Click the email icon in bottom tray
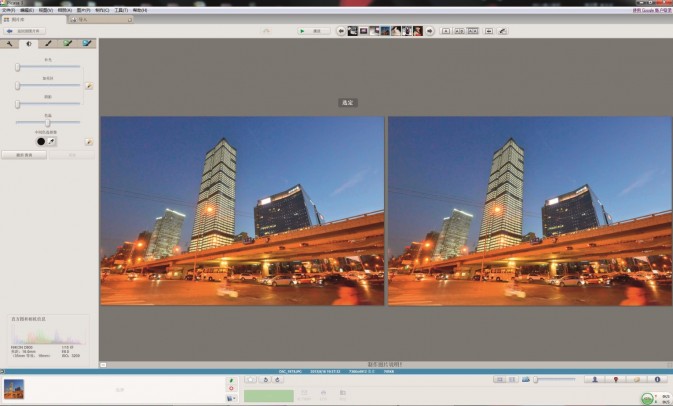 304,395
